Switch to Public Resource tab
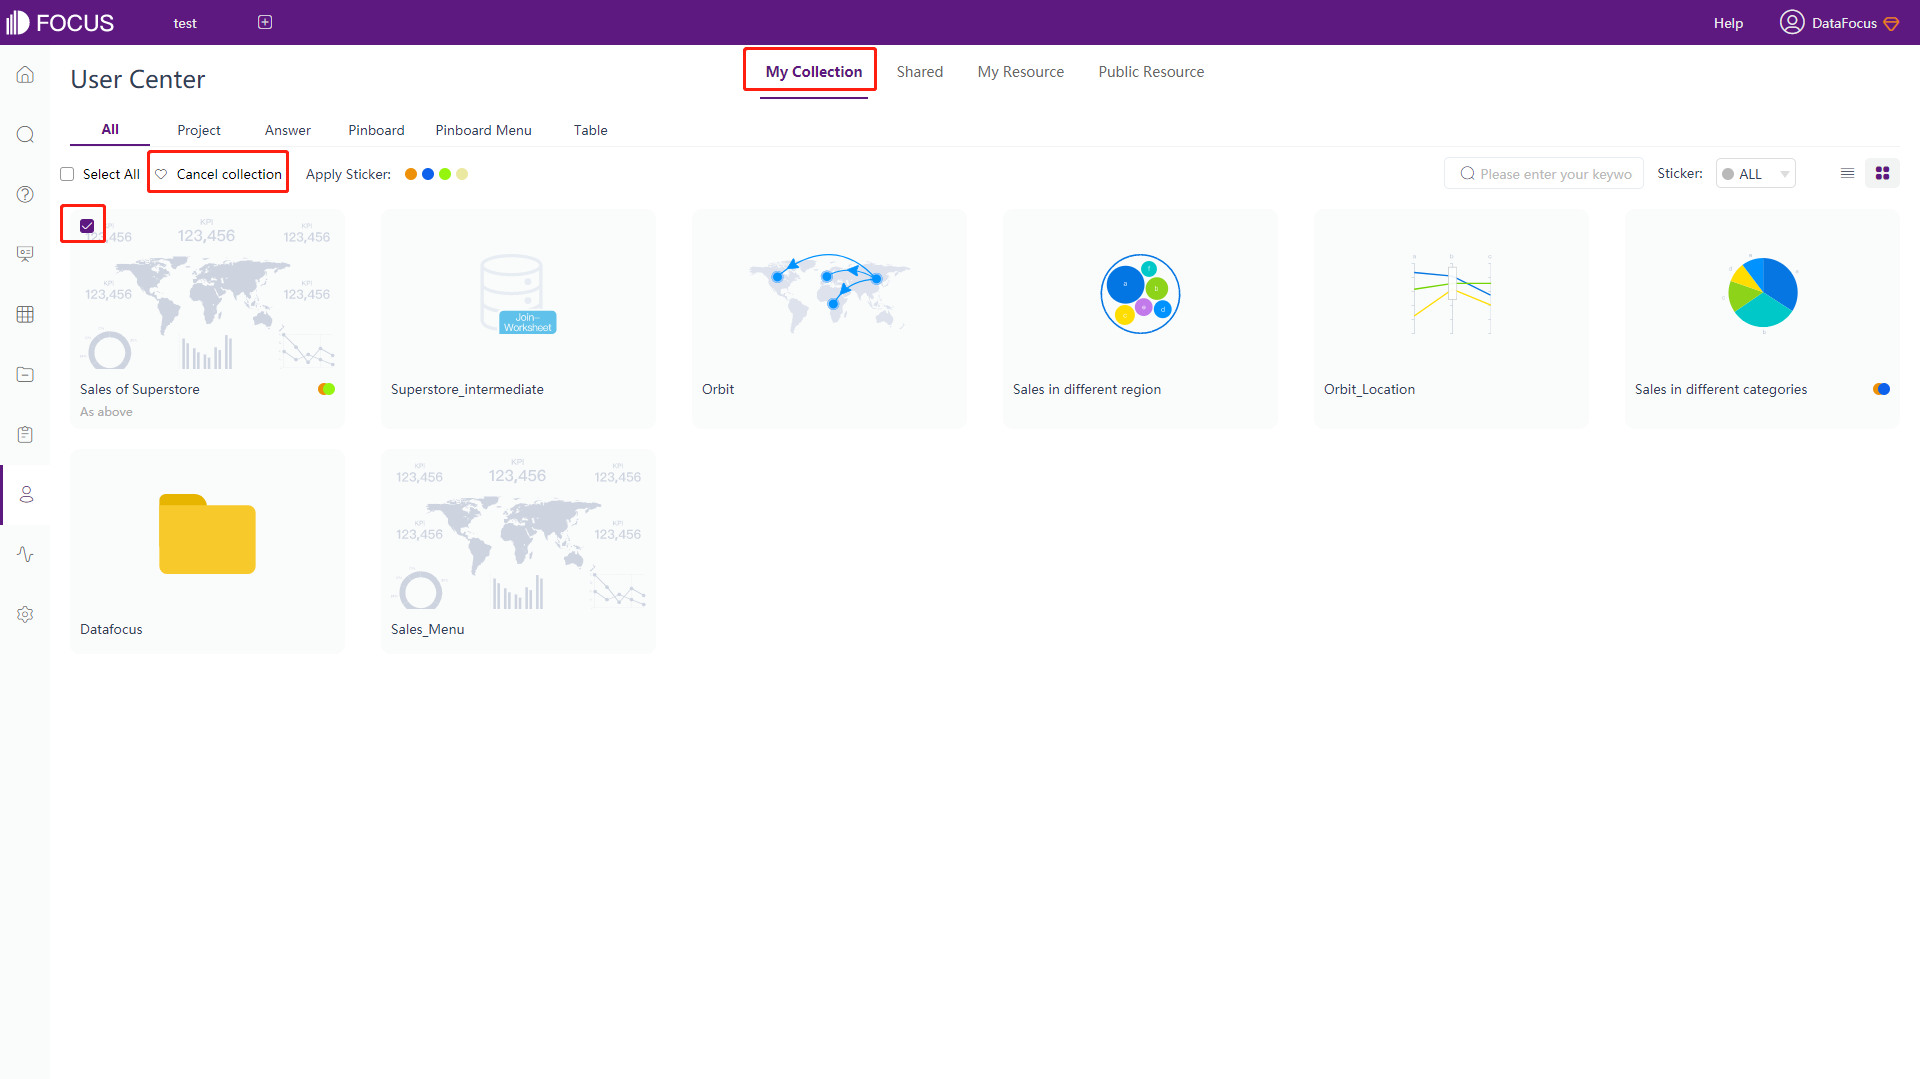1920x1079 pixels. point(1151,72)
